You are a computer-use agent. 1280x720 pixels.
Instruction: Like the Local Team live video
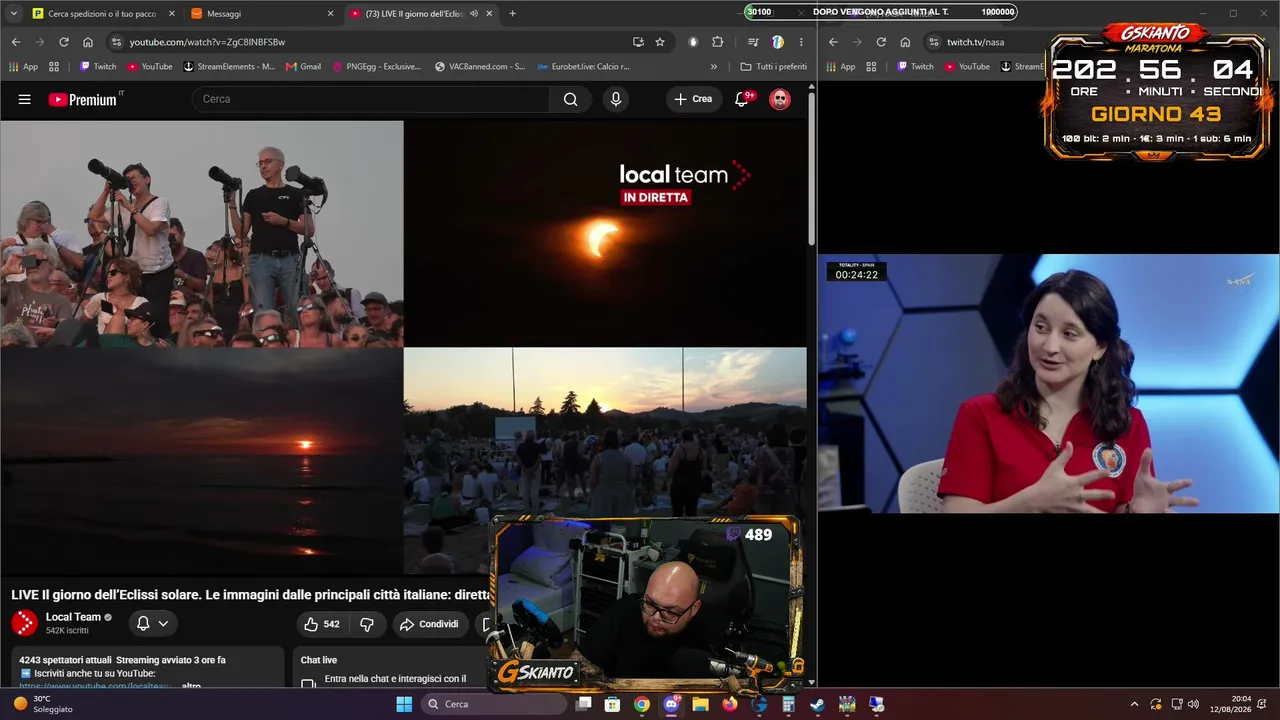(322, 624)
